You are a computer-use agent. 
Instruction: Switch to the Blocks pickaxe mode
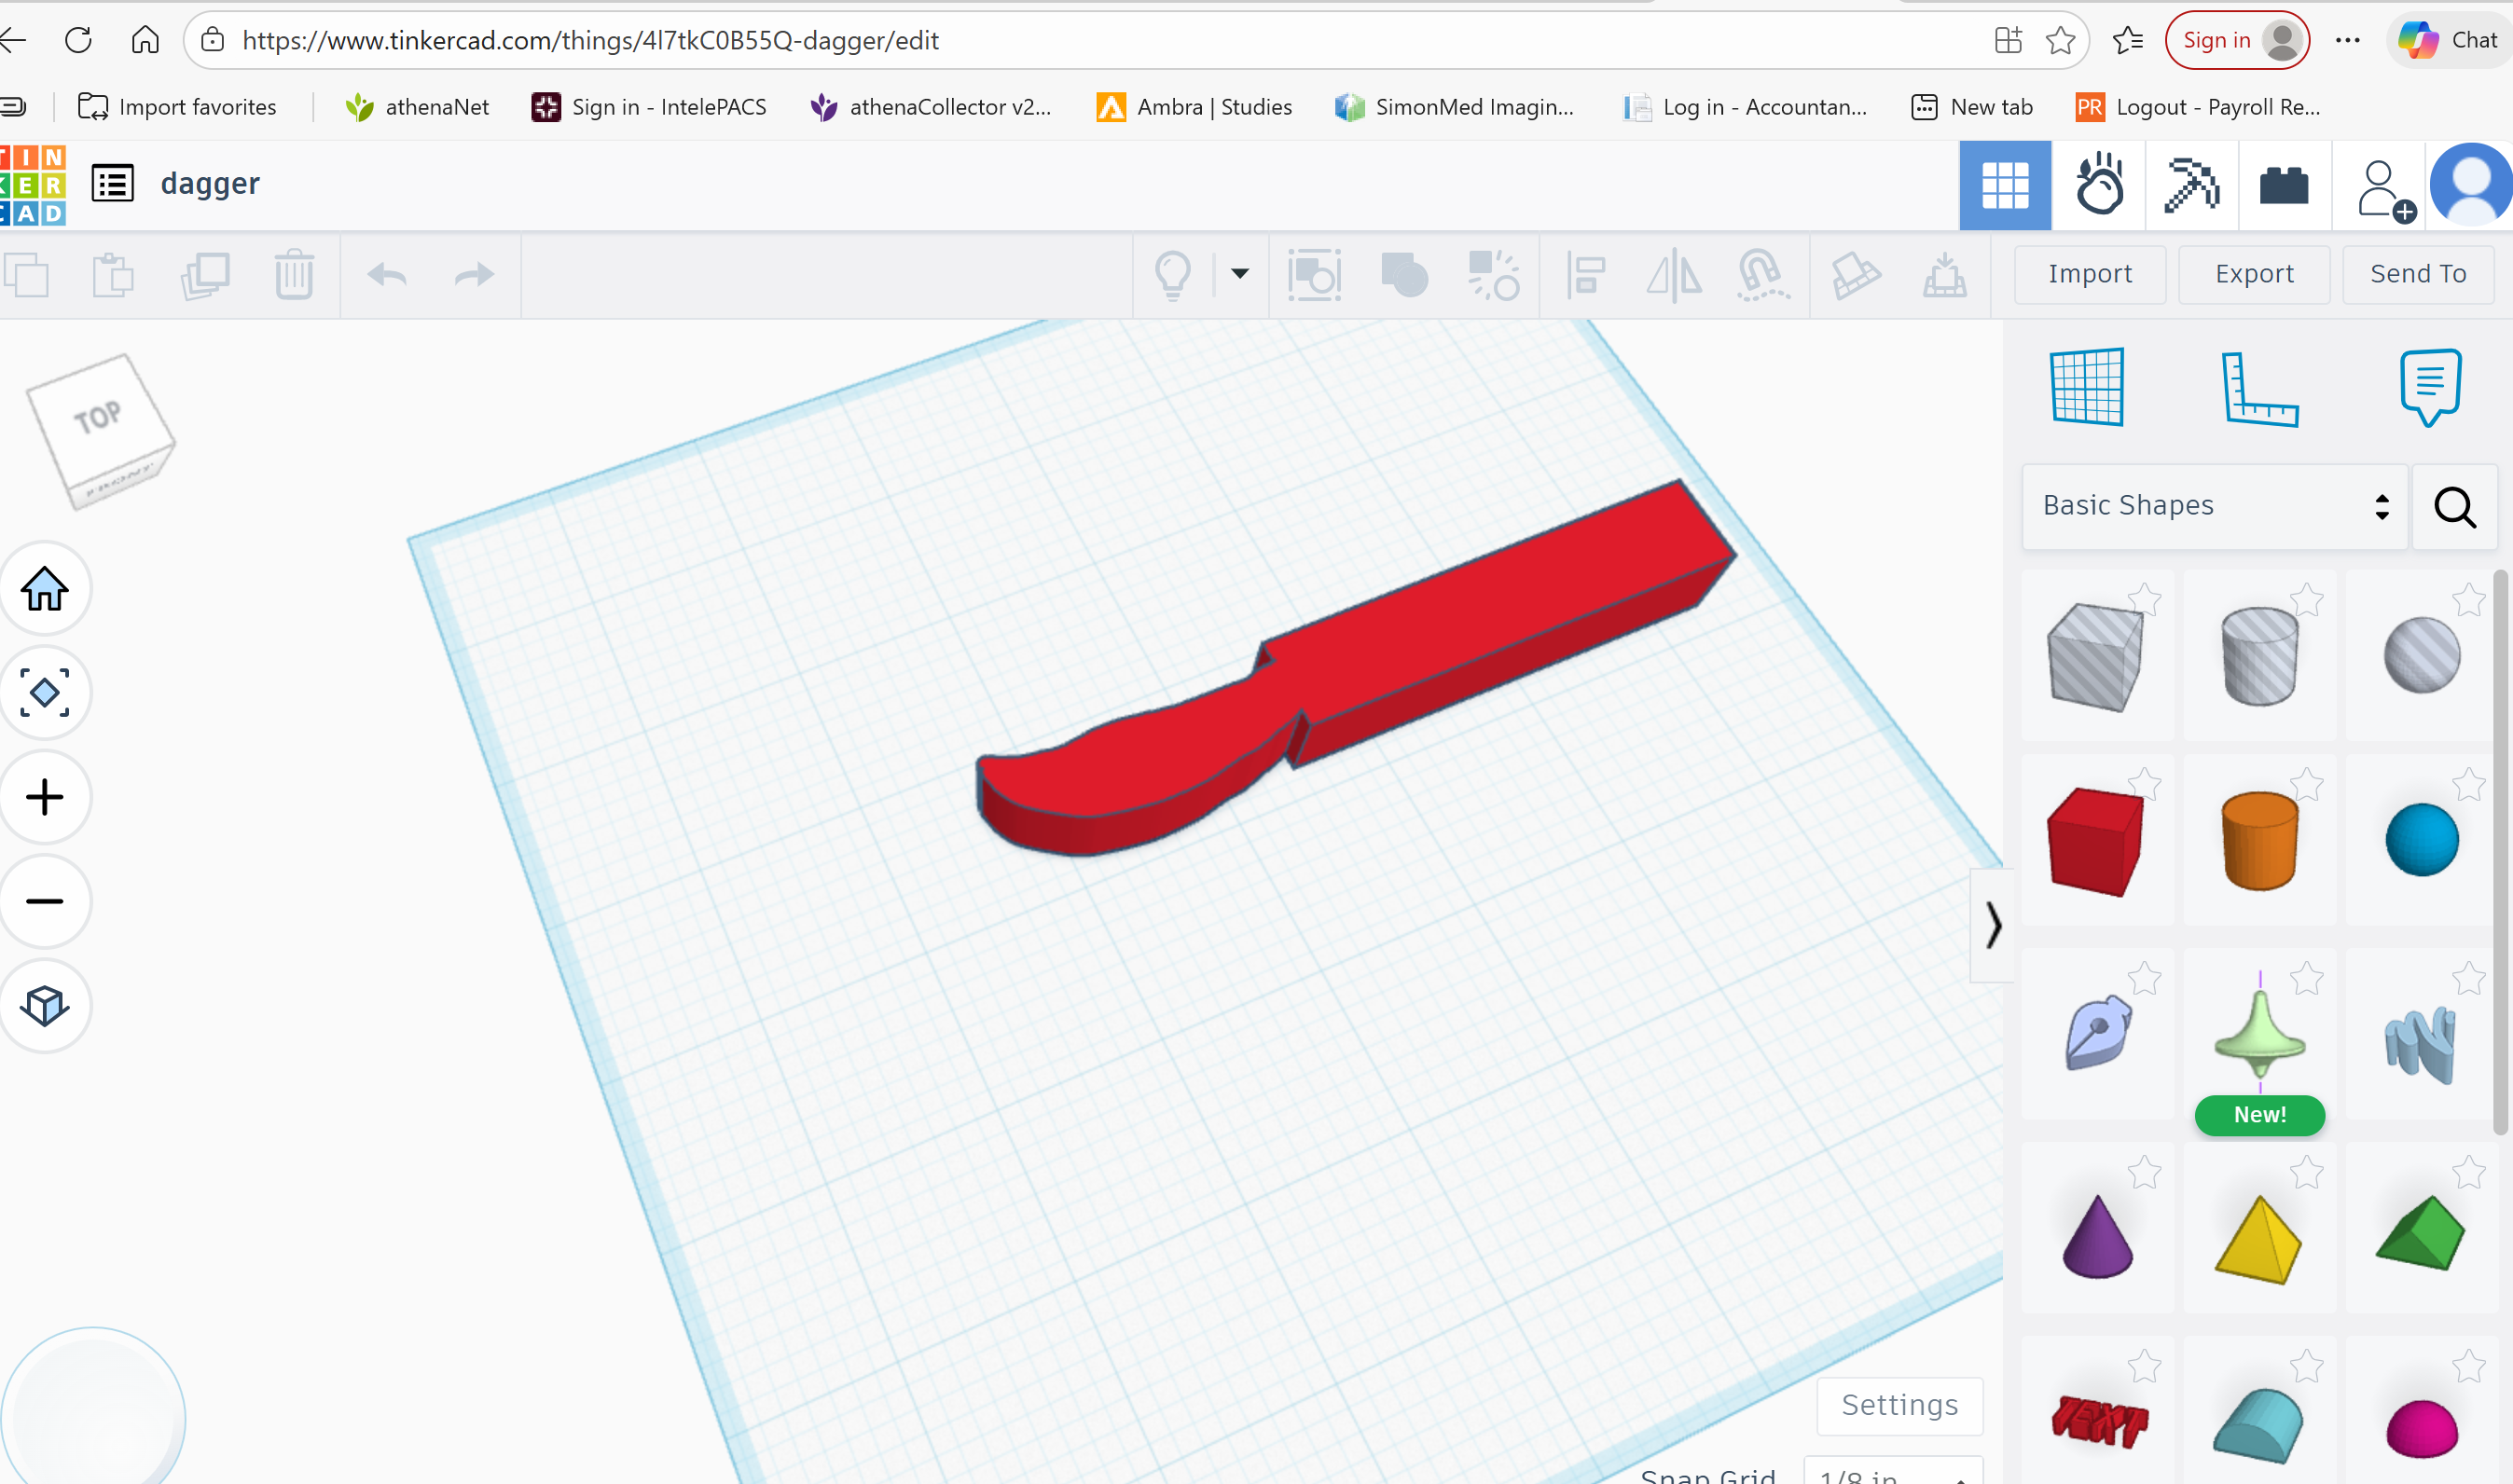(x=2191, y=185)
